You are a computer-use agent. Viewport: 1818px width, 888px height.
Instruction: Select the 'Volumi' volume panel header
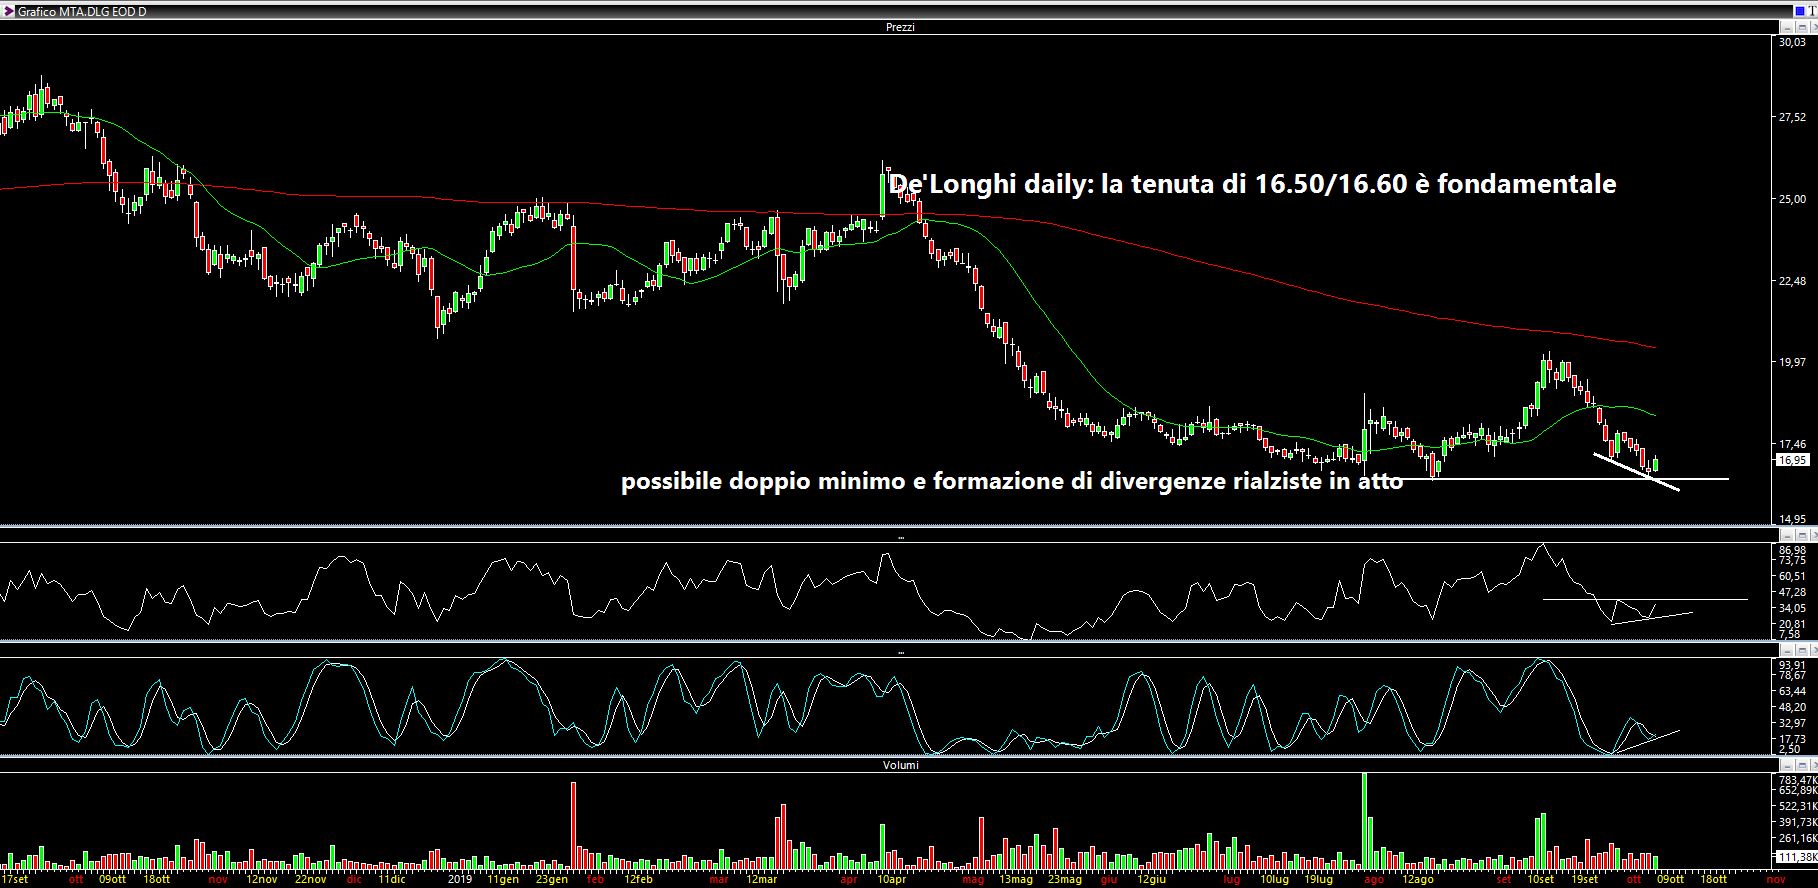[900, 765]
